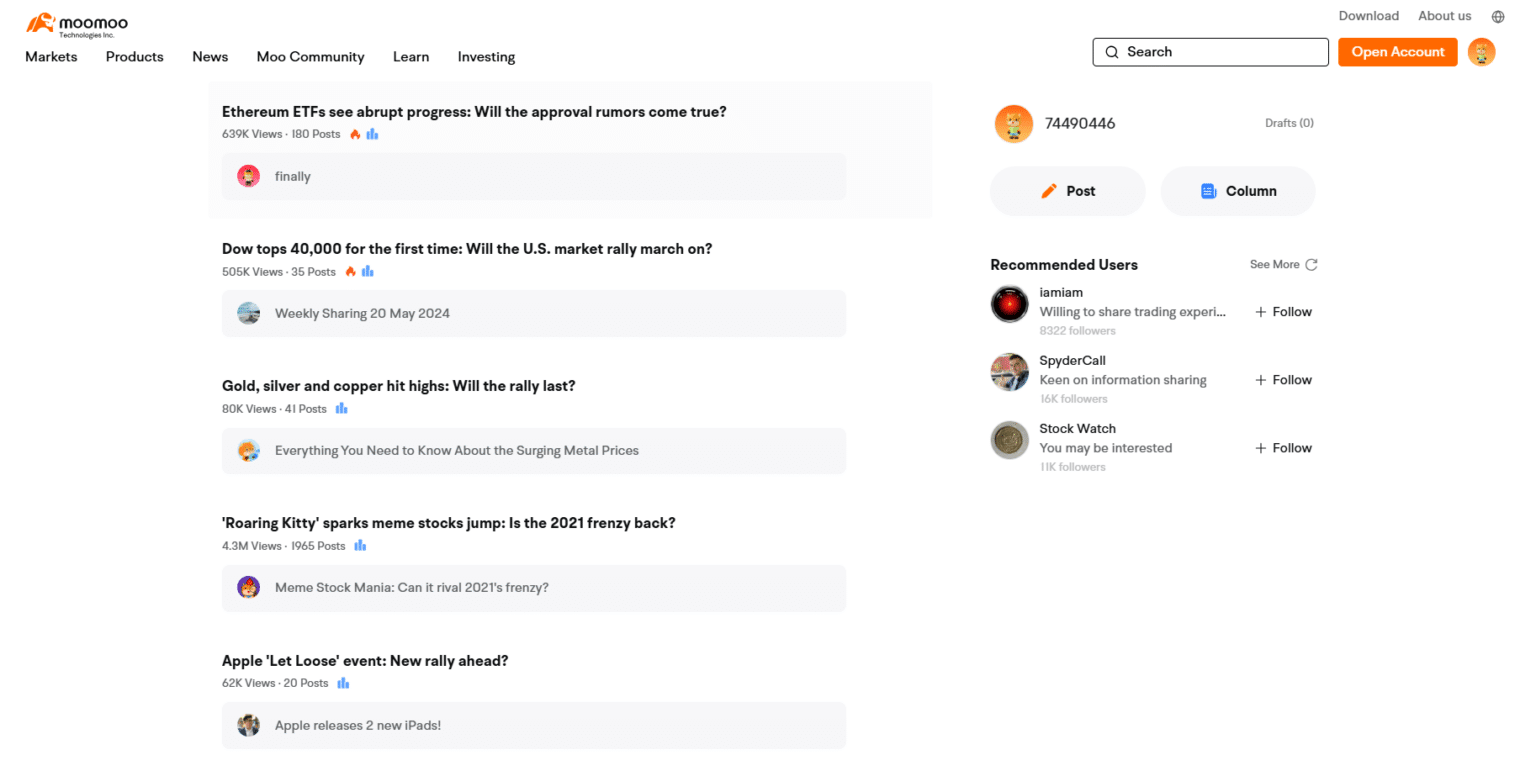Follow the Stock Watch account
1536x771 pixels.
coord(1283,447)
